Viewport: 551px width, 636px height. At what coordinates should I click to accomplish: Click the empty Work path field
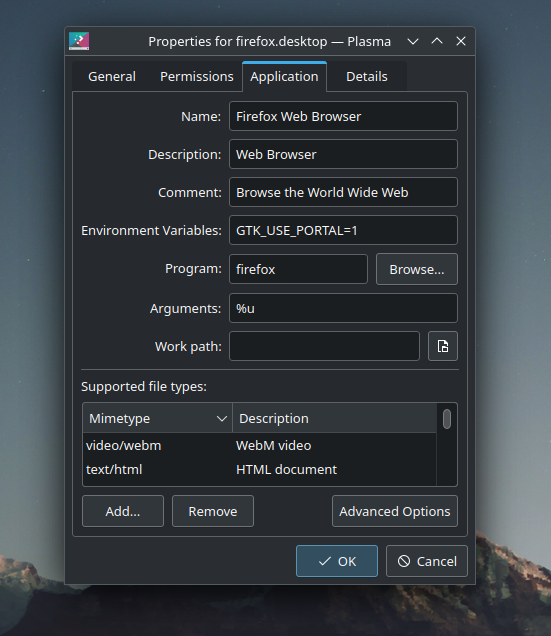(x=324, y=346)
